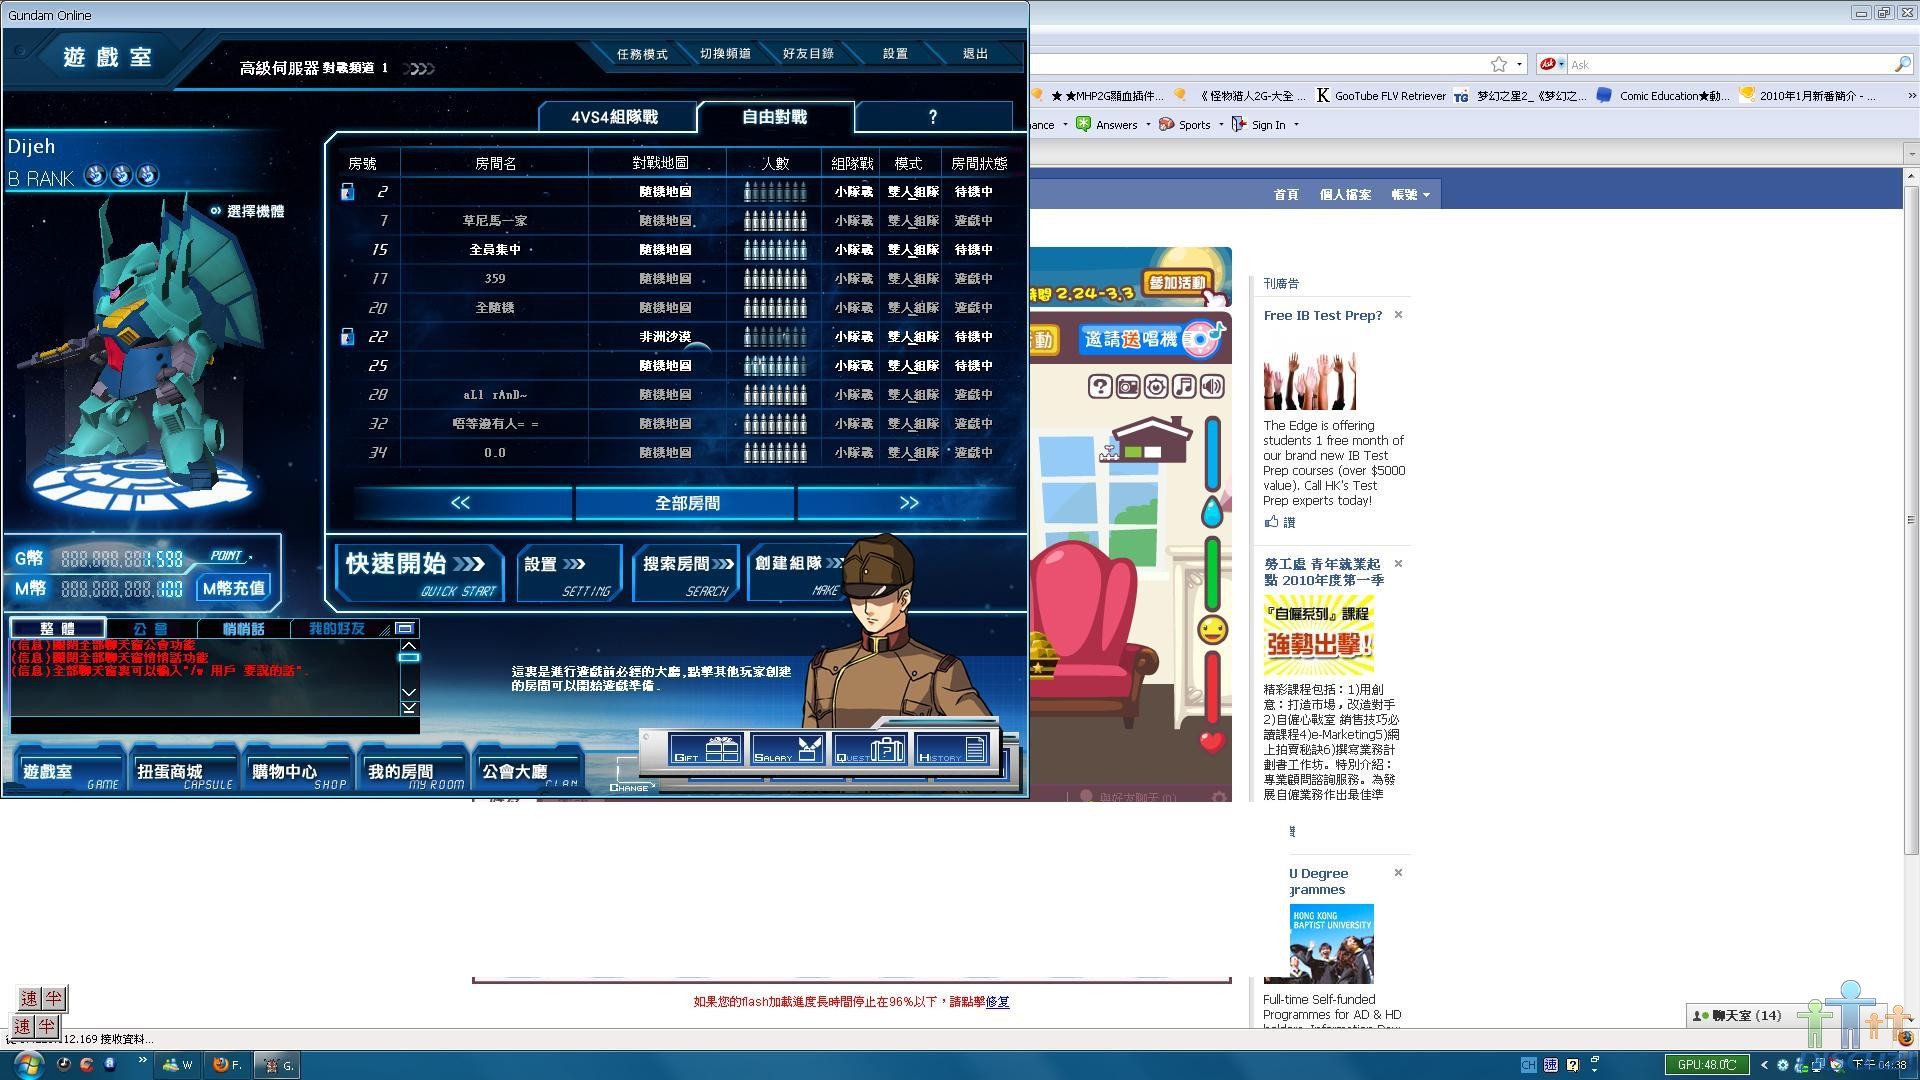Open 好友目錄 from top menu

[x=808, y=54]
